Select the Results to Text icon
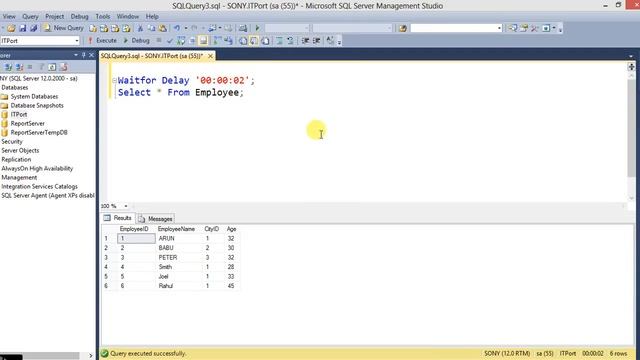The image size is (640, 360). pos(243,40)
